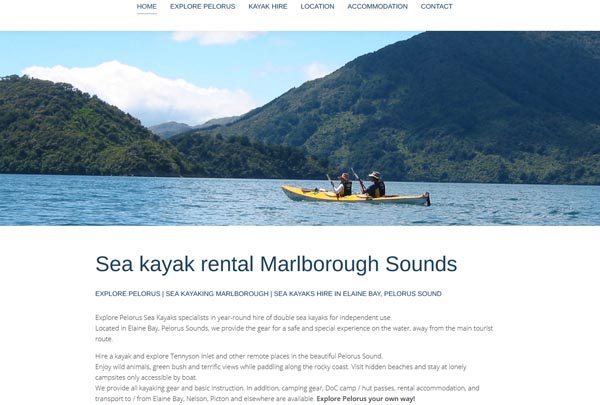600x405 pixels.
Task: Click the line starting Hire a kayak
Action: 239,356
